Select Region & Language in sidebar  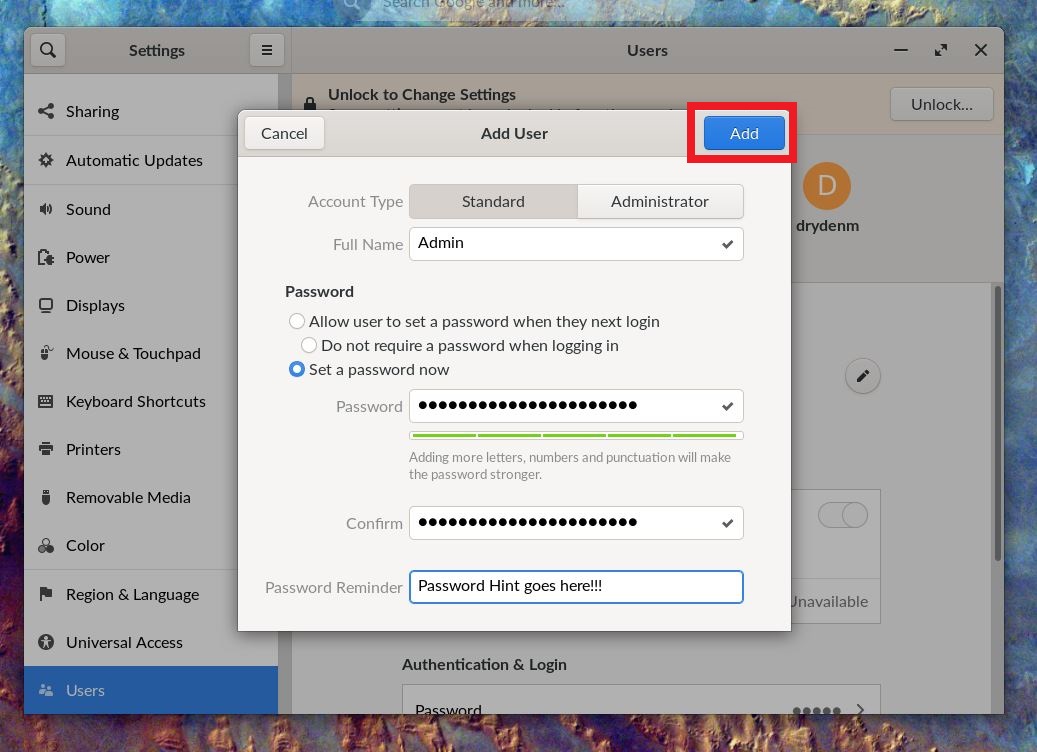point(151,594)
